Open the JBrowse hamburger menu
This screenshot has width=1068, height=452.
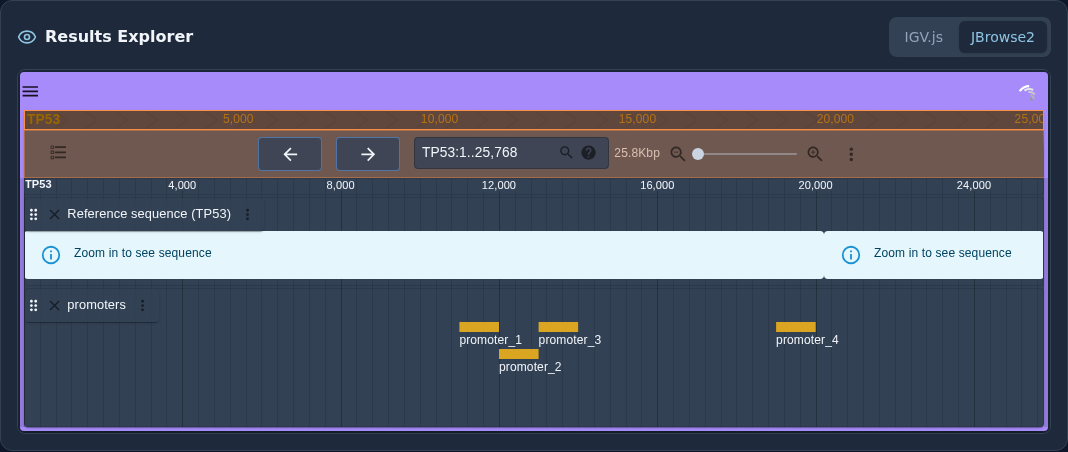(30, 91)
